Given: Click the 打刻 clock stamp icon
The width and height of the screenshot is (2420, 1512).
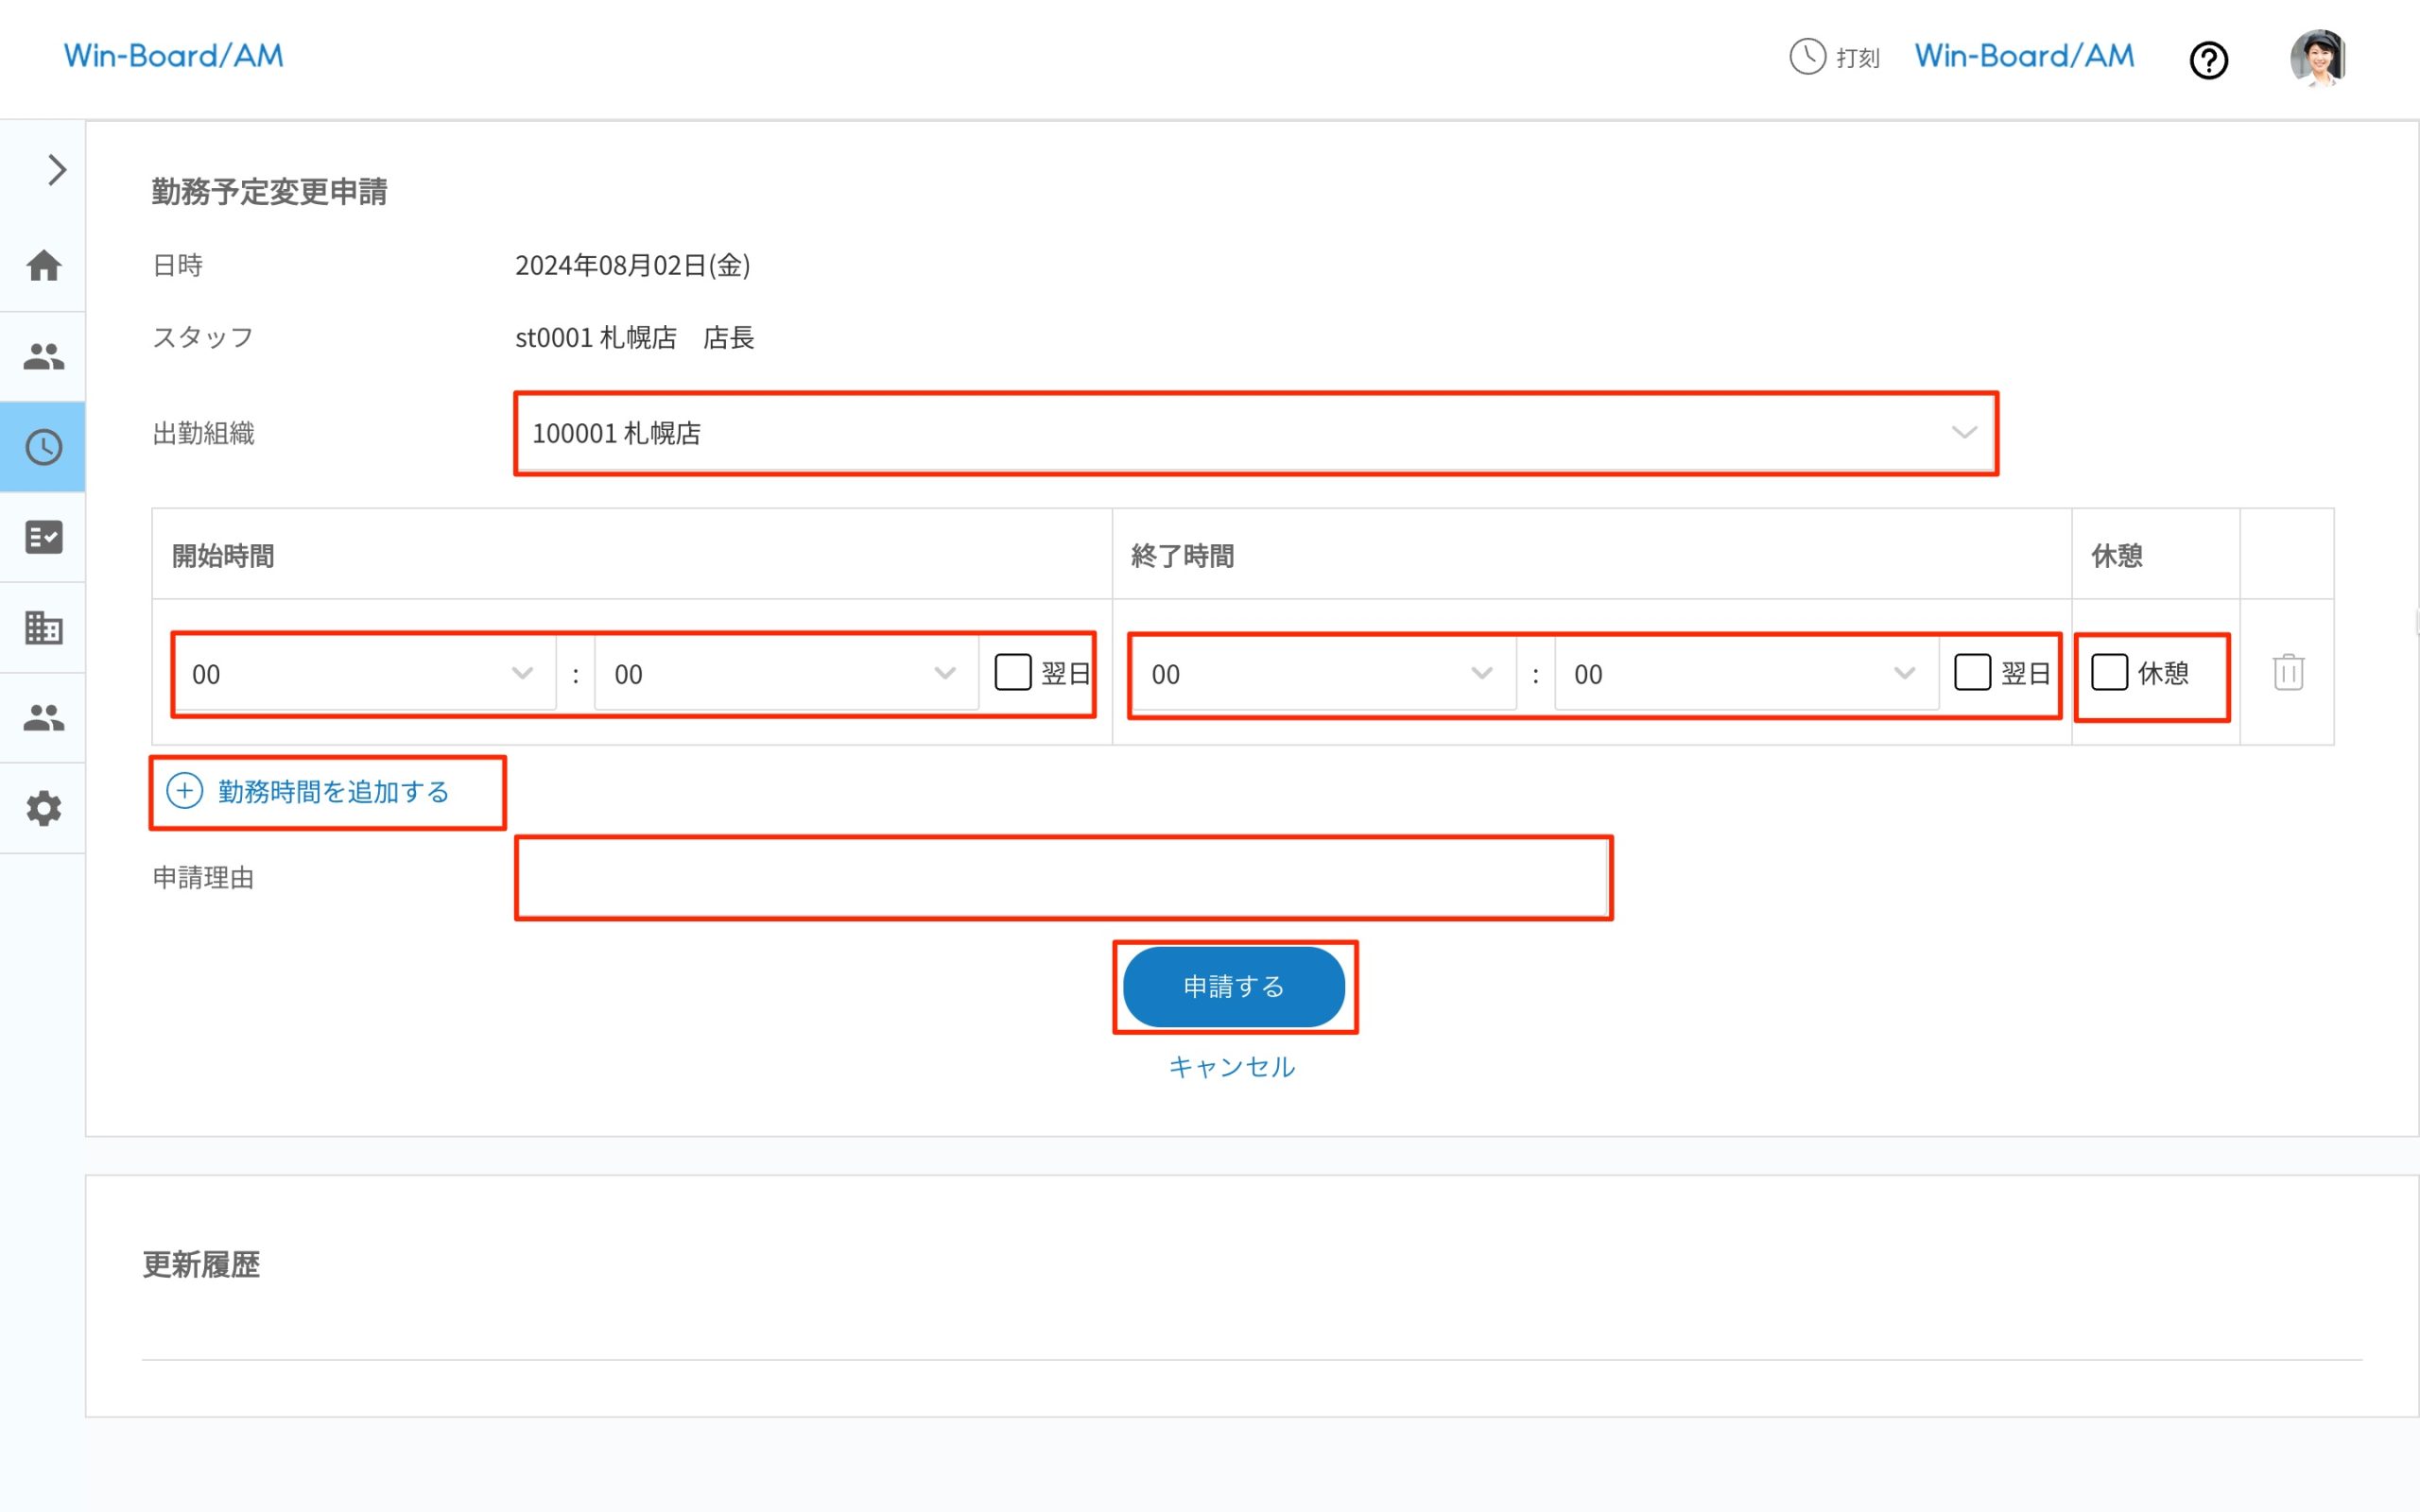Looking at the screenshot, I should [x=1807, y=57].
